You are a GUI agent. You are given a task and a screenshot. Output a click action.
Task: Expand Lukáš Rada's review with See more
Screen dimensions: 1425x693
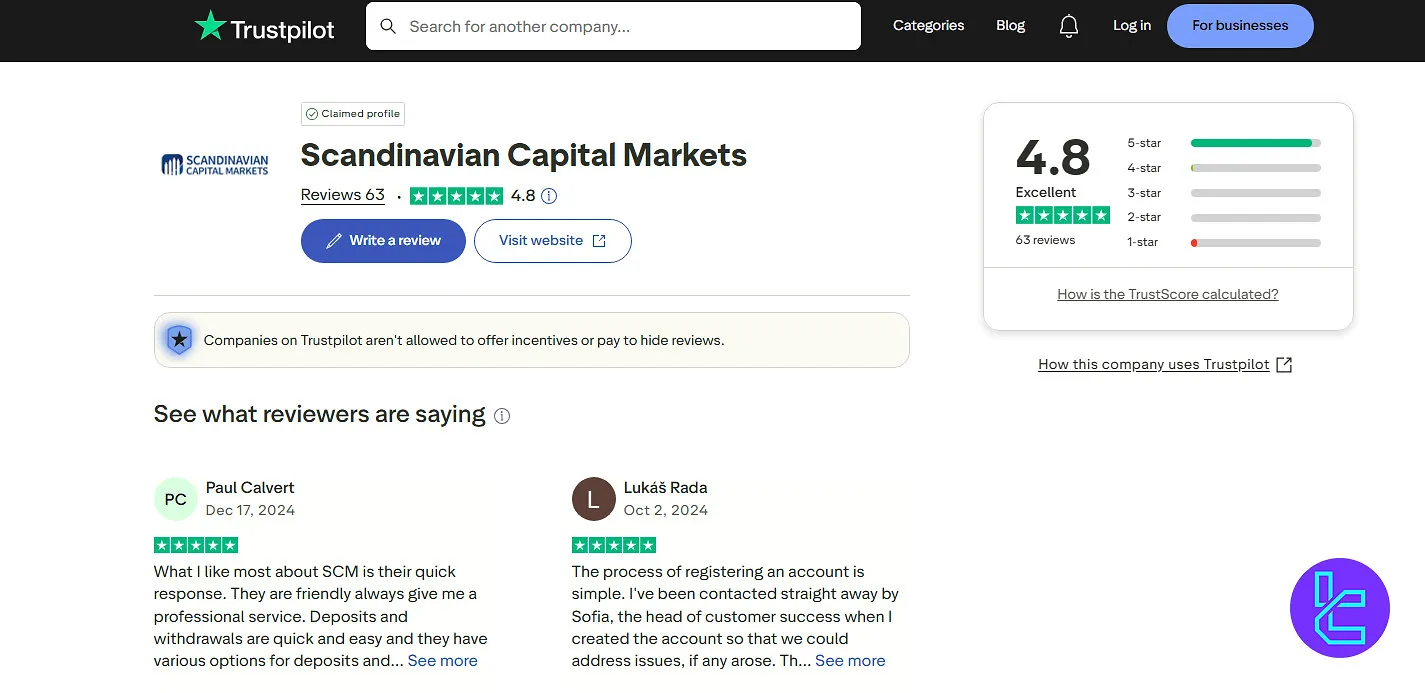click(849, 660)
